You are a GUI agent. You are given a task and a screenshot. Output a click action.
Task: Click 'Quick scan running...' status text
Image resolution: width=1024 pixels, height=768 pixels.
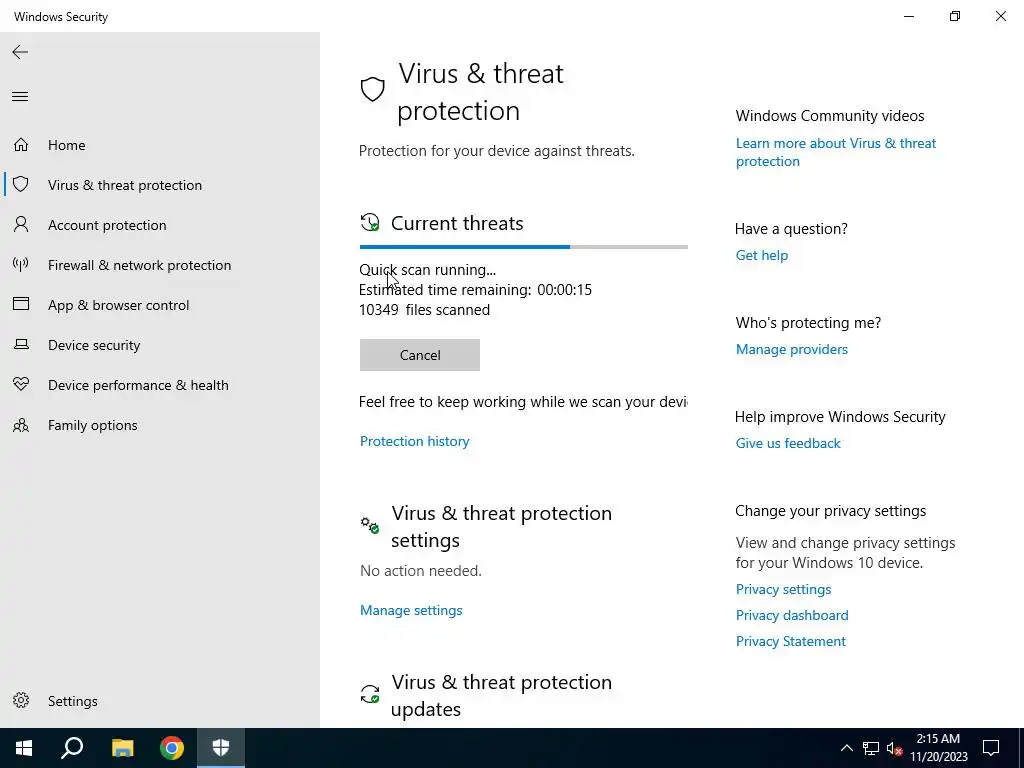(x=427, y=270)
